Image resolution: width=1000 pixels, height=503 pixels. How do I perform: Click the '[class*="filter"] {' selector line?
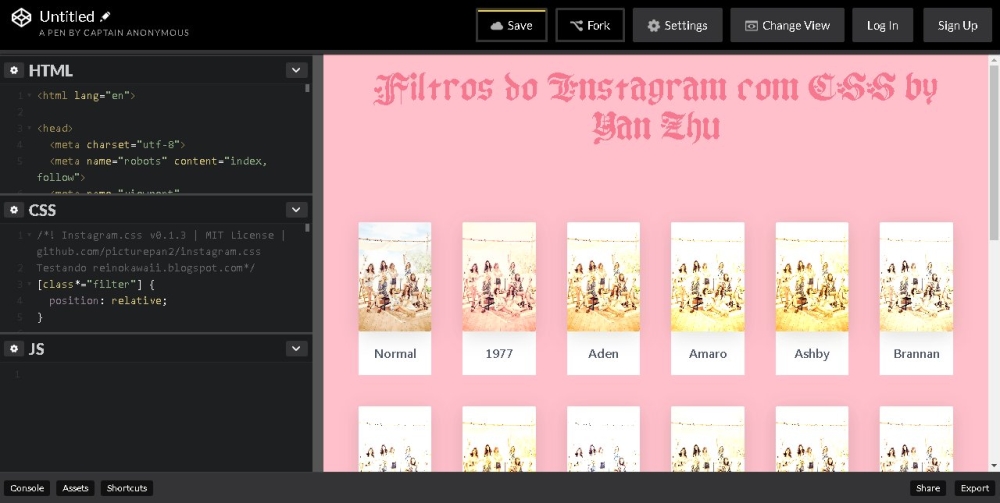click(x=96, y=284)
